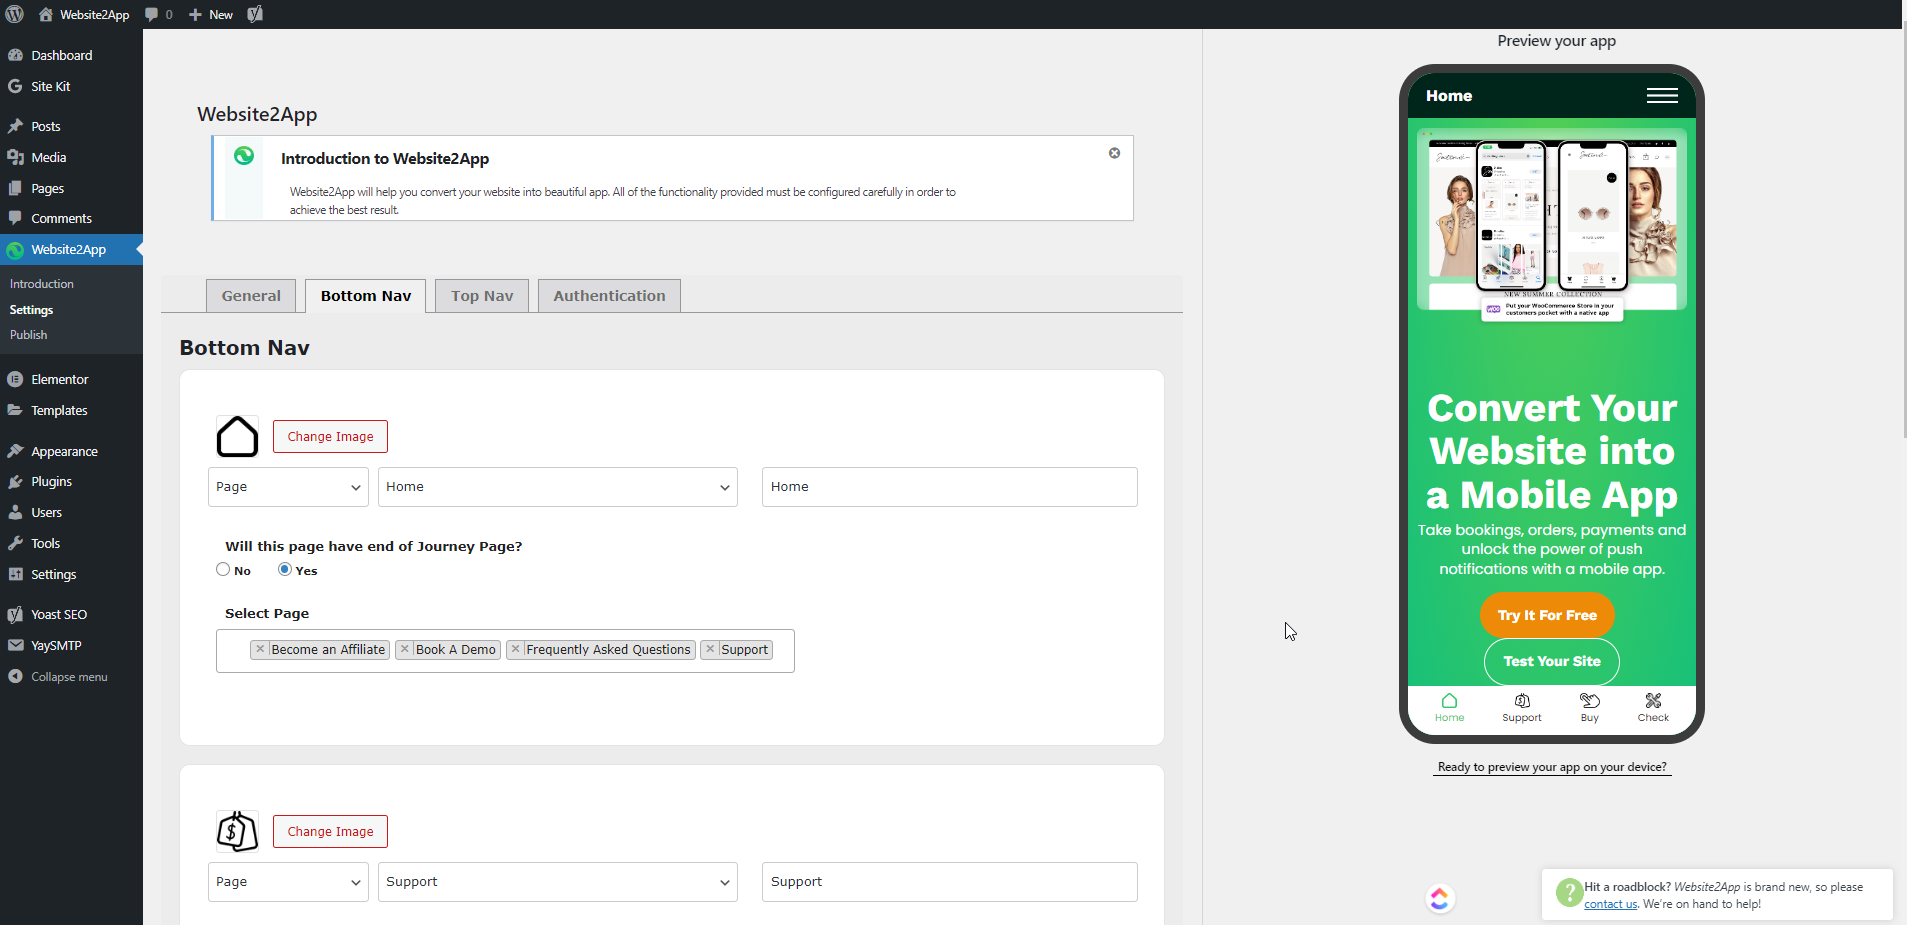
Task: Open the Home page selection dropdown
Action: pos(558,487)
